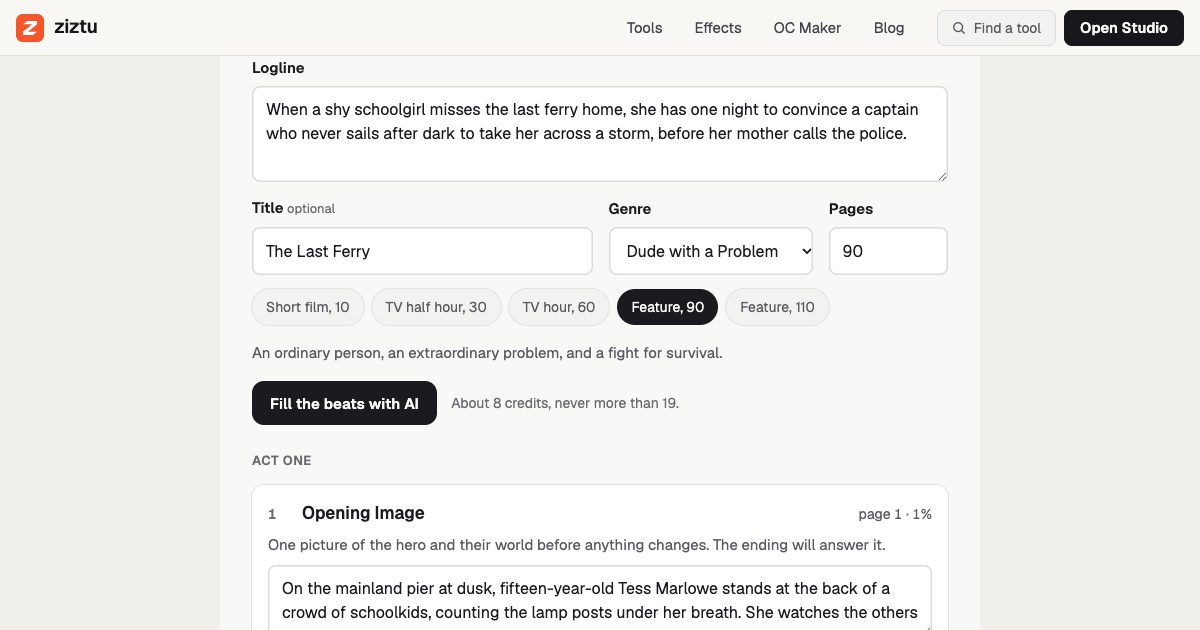Select the Short film, 10 preset
1200x630 pixels.
(x=308, y=307)
